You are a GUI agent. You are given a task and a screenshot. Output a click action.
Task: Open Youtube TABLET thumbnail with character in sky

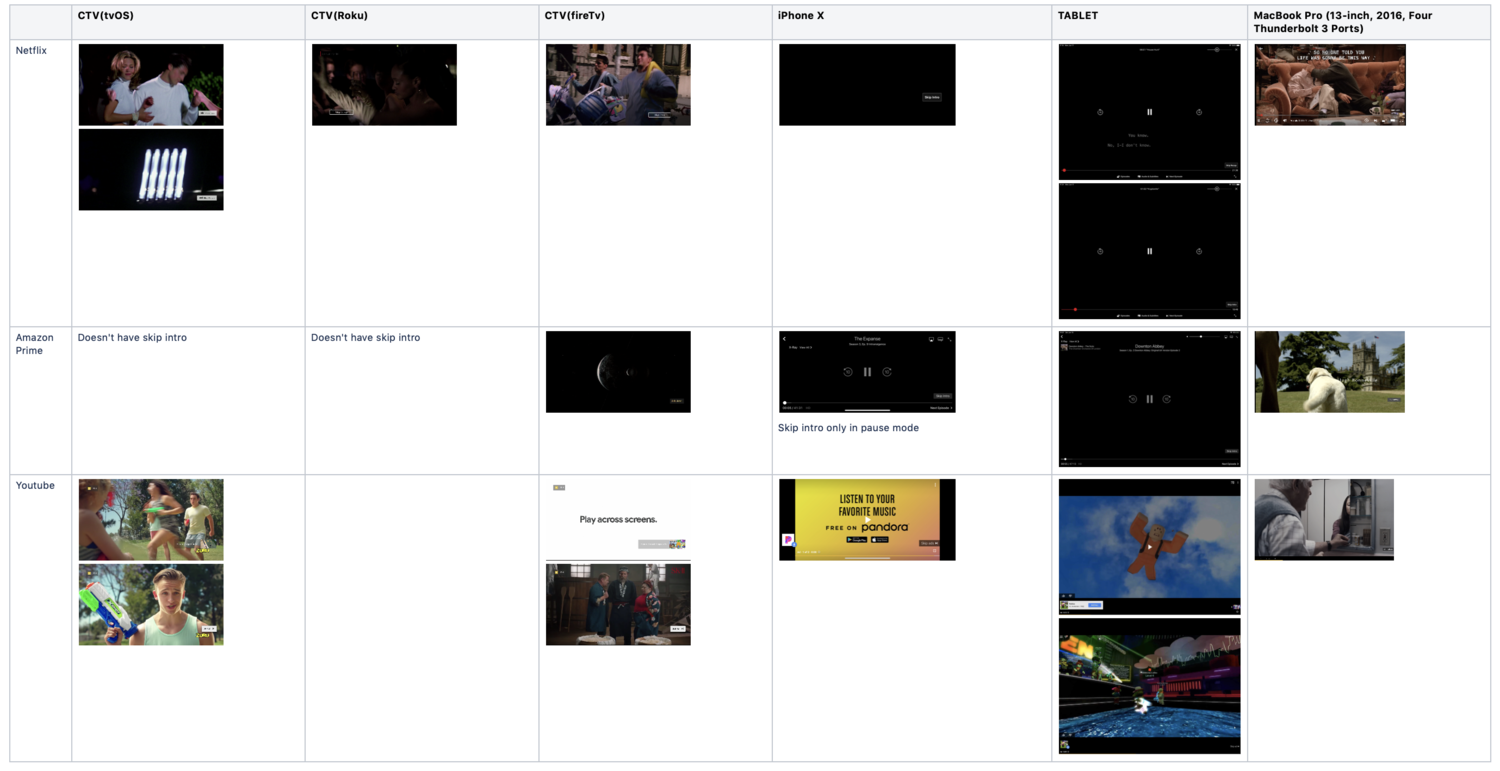click(x=1149, y=547)
